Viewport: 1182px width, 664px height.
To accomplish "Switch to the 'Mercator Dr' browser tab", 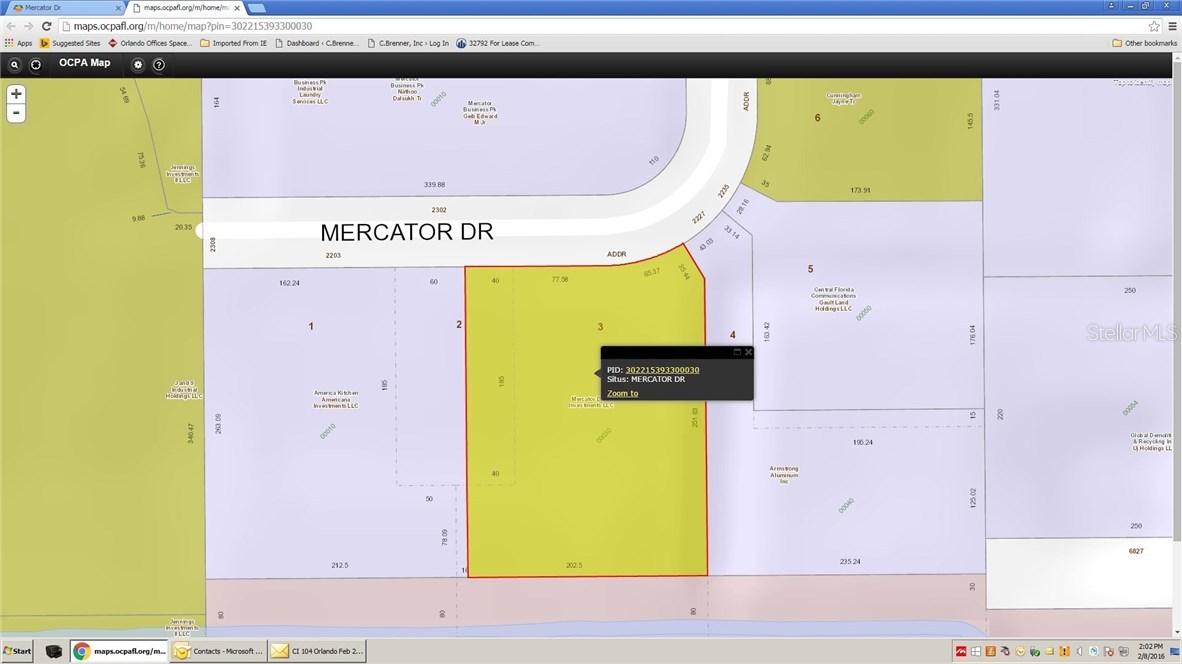I will coord(64,8).
